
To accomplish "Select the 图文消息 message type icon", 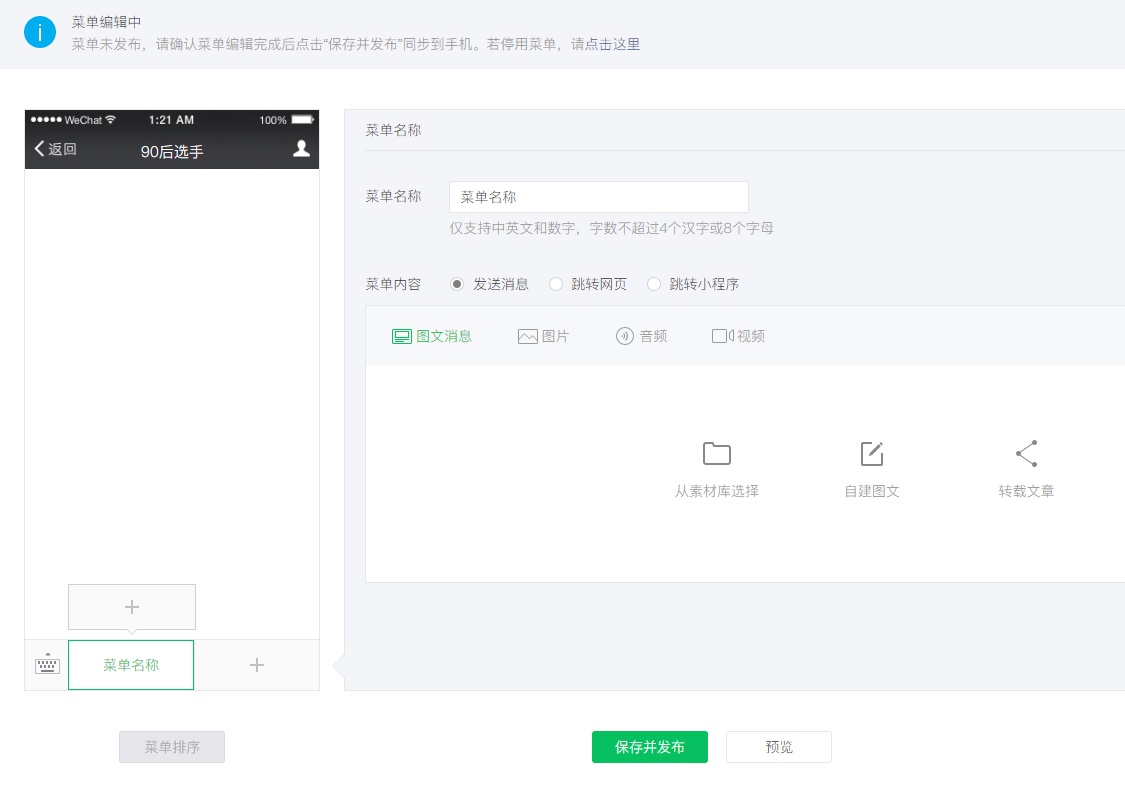I will coord(403,336).
